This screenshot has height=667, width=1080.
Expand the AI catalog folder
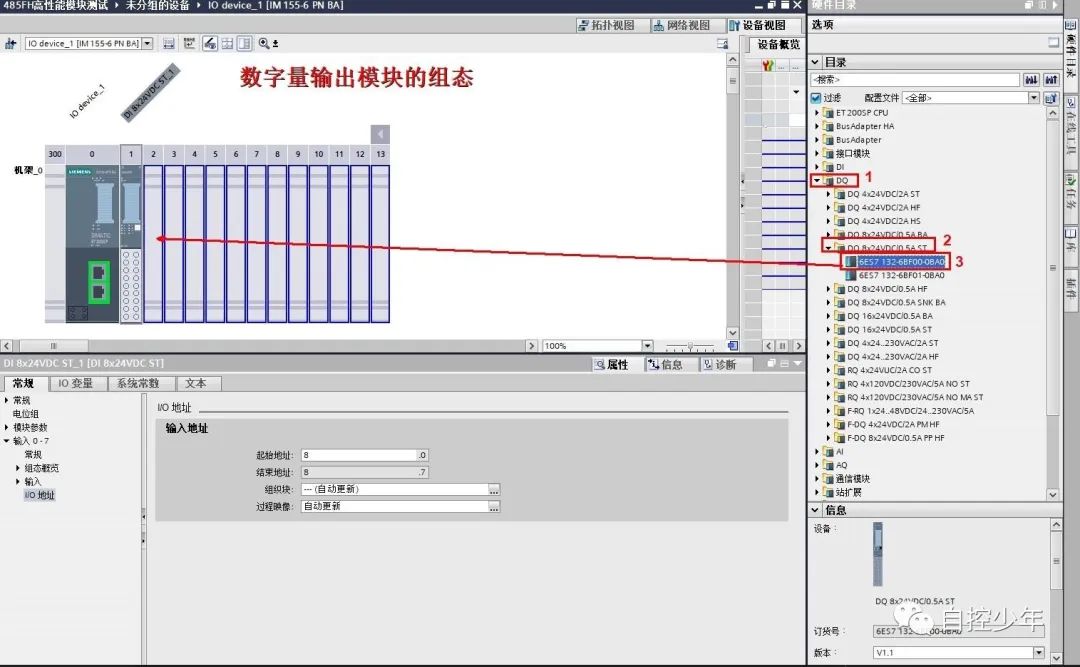click(x=817, y=451)
